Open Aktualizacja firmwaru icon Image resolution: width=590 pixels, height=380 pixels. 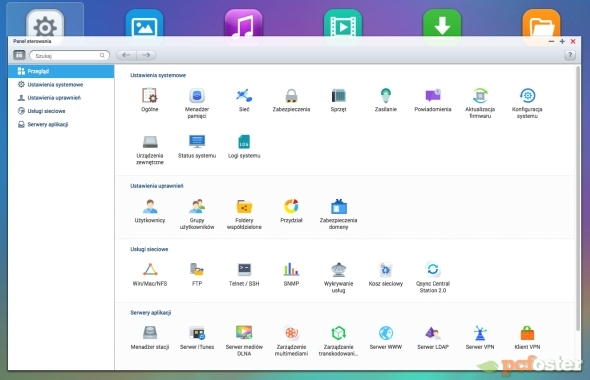(x=480, y=96)
